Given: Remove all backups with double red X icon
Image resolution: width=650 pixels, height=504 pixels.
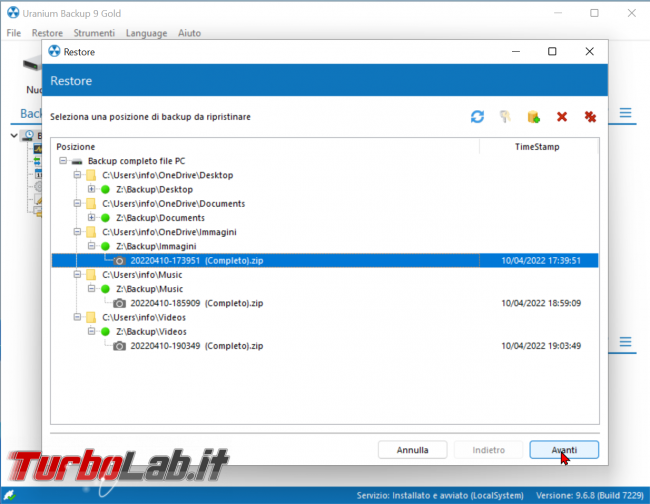Looking at the screenshot, I should click(x=590, y=117).
